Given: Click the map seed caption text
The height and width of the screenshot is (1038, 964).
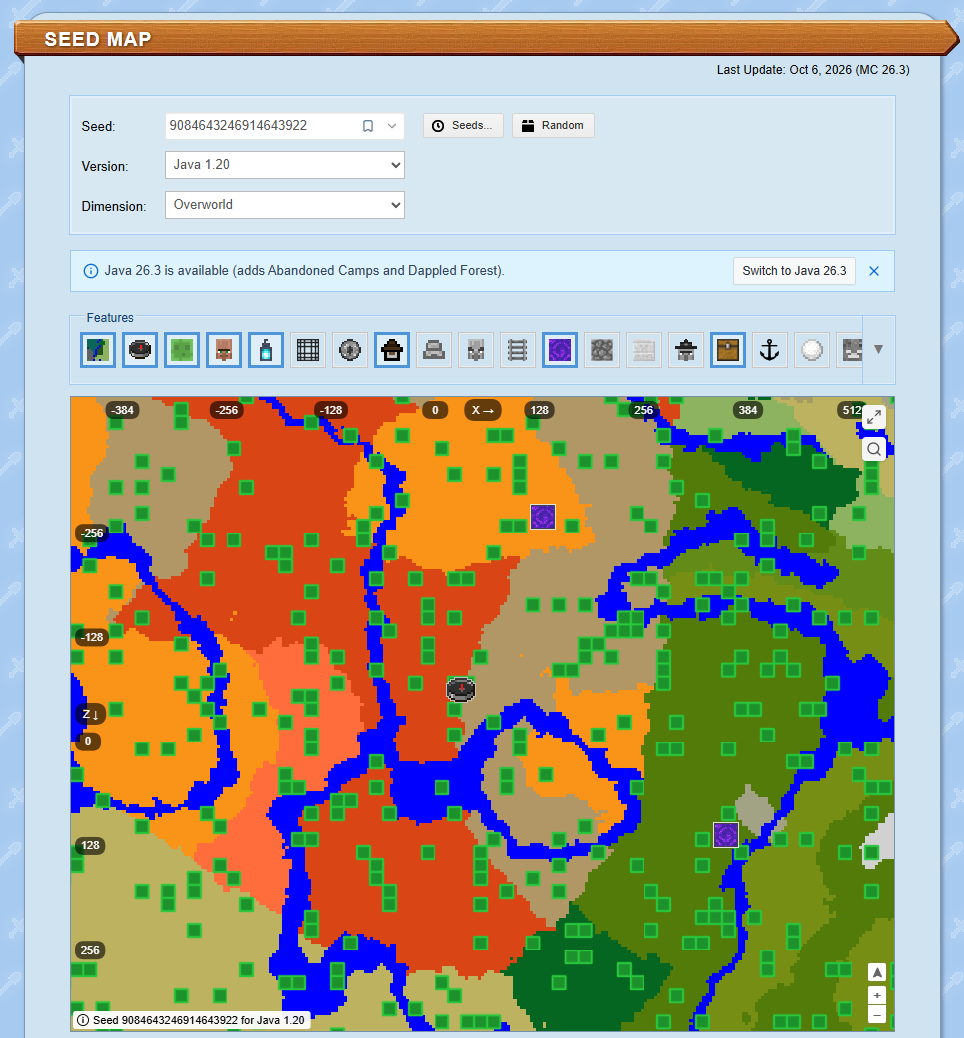Looking at the screenshot, I should tap(199, 1020).
